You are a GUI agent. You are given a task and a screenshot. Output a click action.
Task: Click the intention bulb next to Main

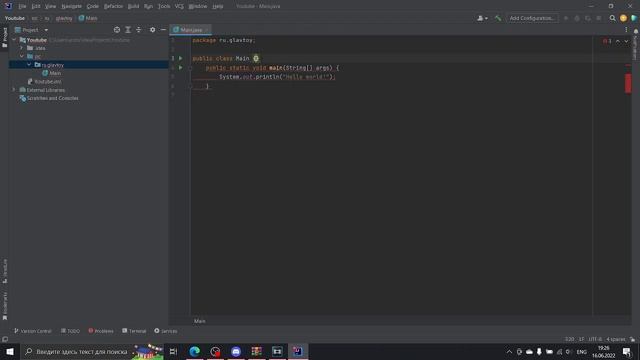(x=256, y=58)
